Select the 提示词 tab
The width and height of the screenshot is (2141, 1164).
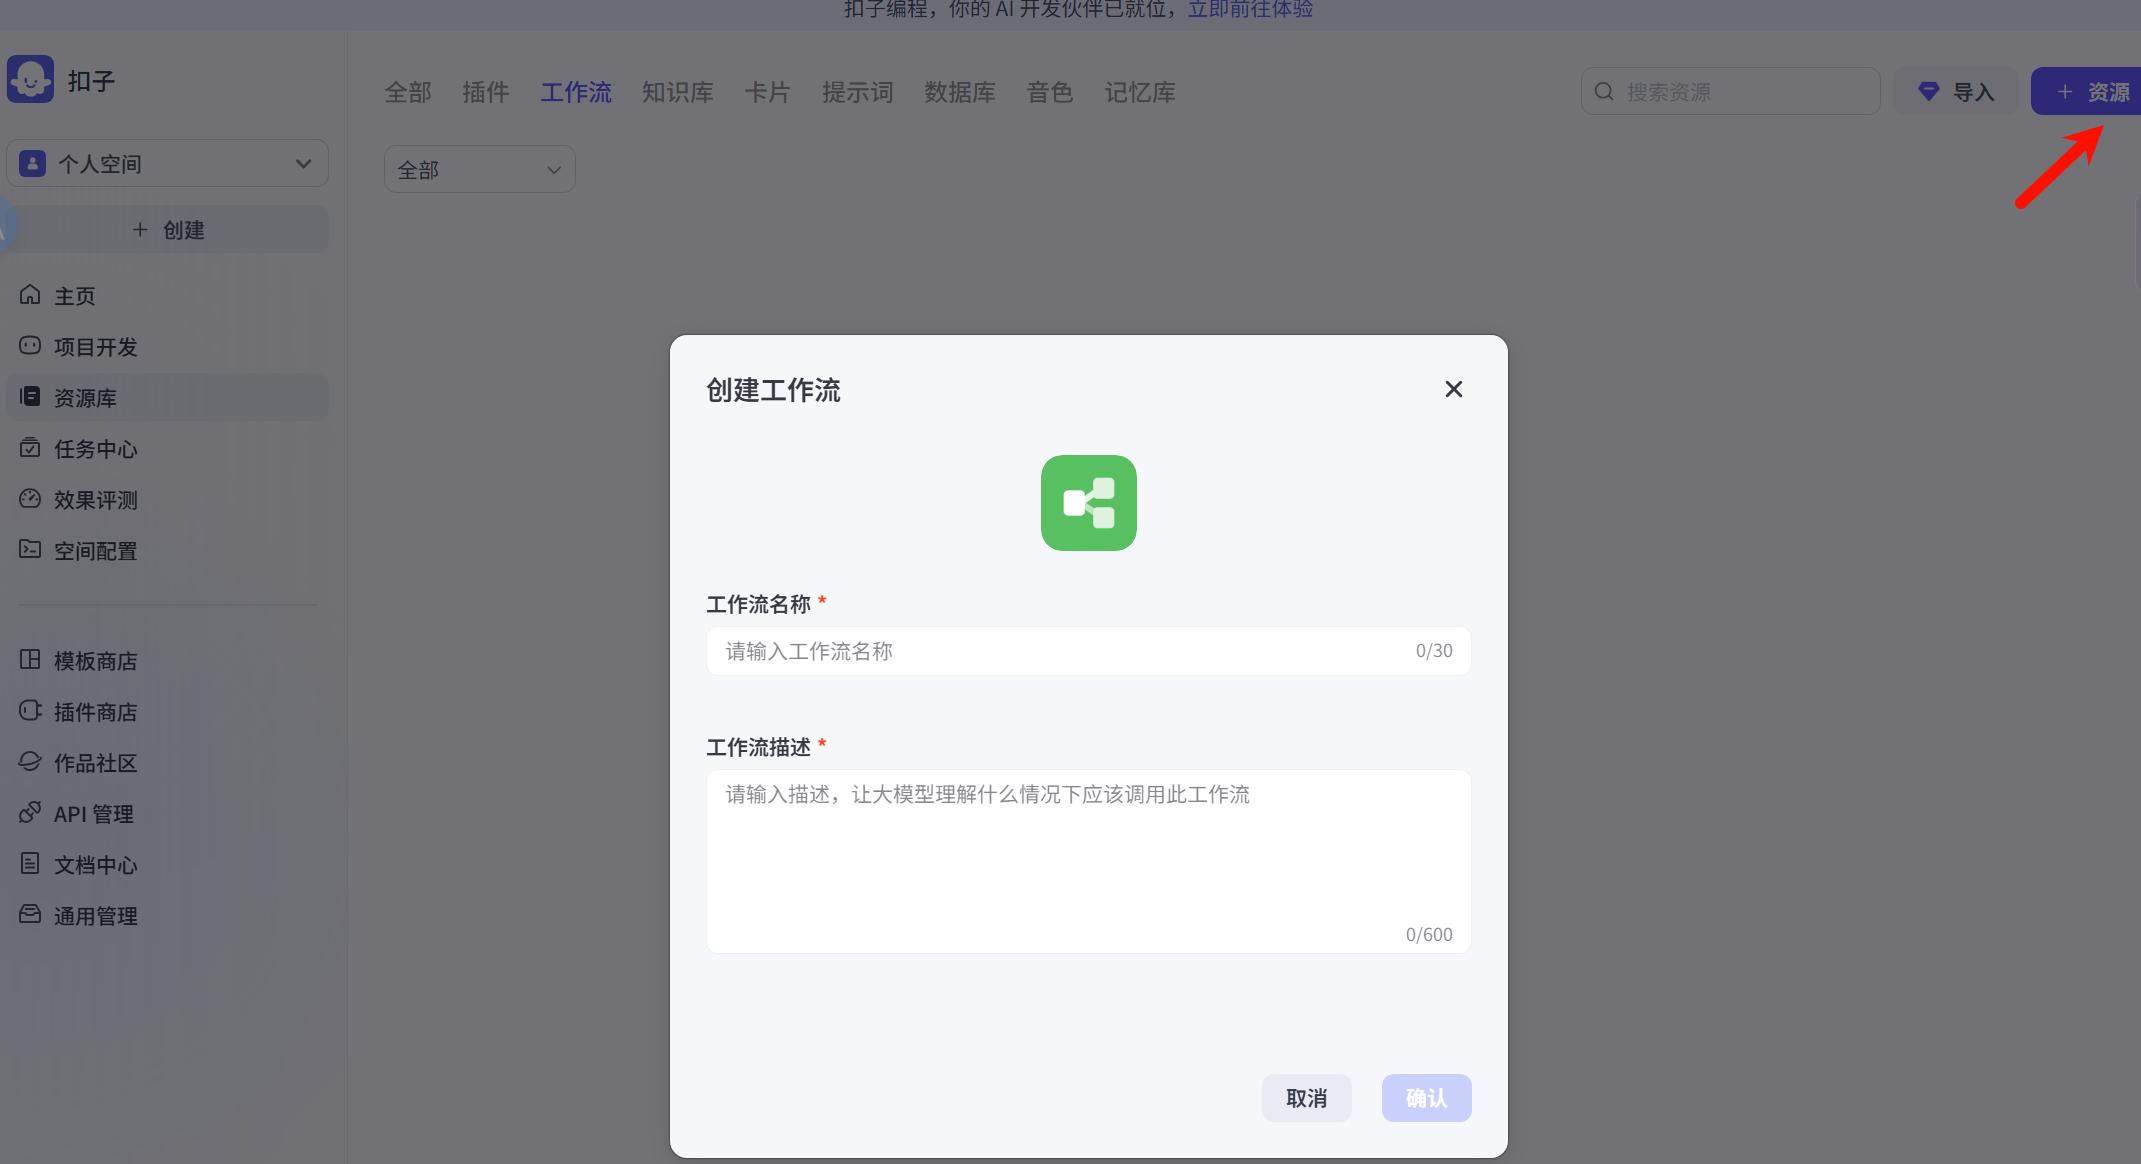tap(858, 92)
